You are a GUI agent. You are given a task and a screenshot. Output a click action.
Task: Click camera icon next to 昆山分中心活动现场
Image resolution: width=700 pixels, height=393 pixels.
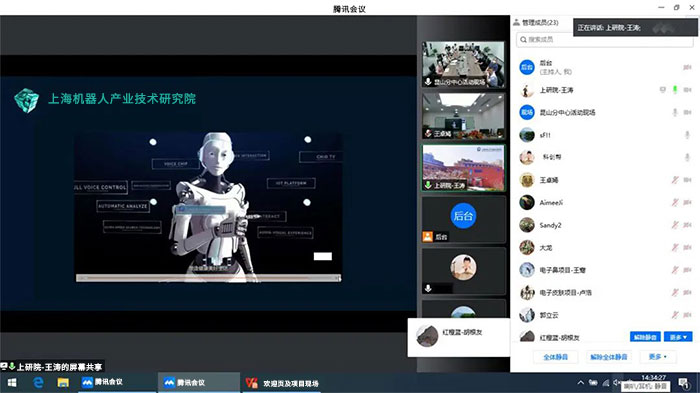(688, 113)
